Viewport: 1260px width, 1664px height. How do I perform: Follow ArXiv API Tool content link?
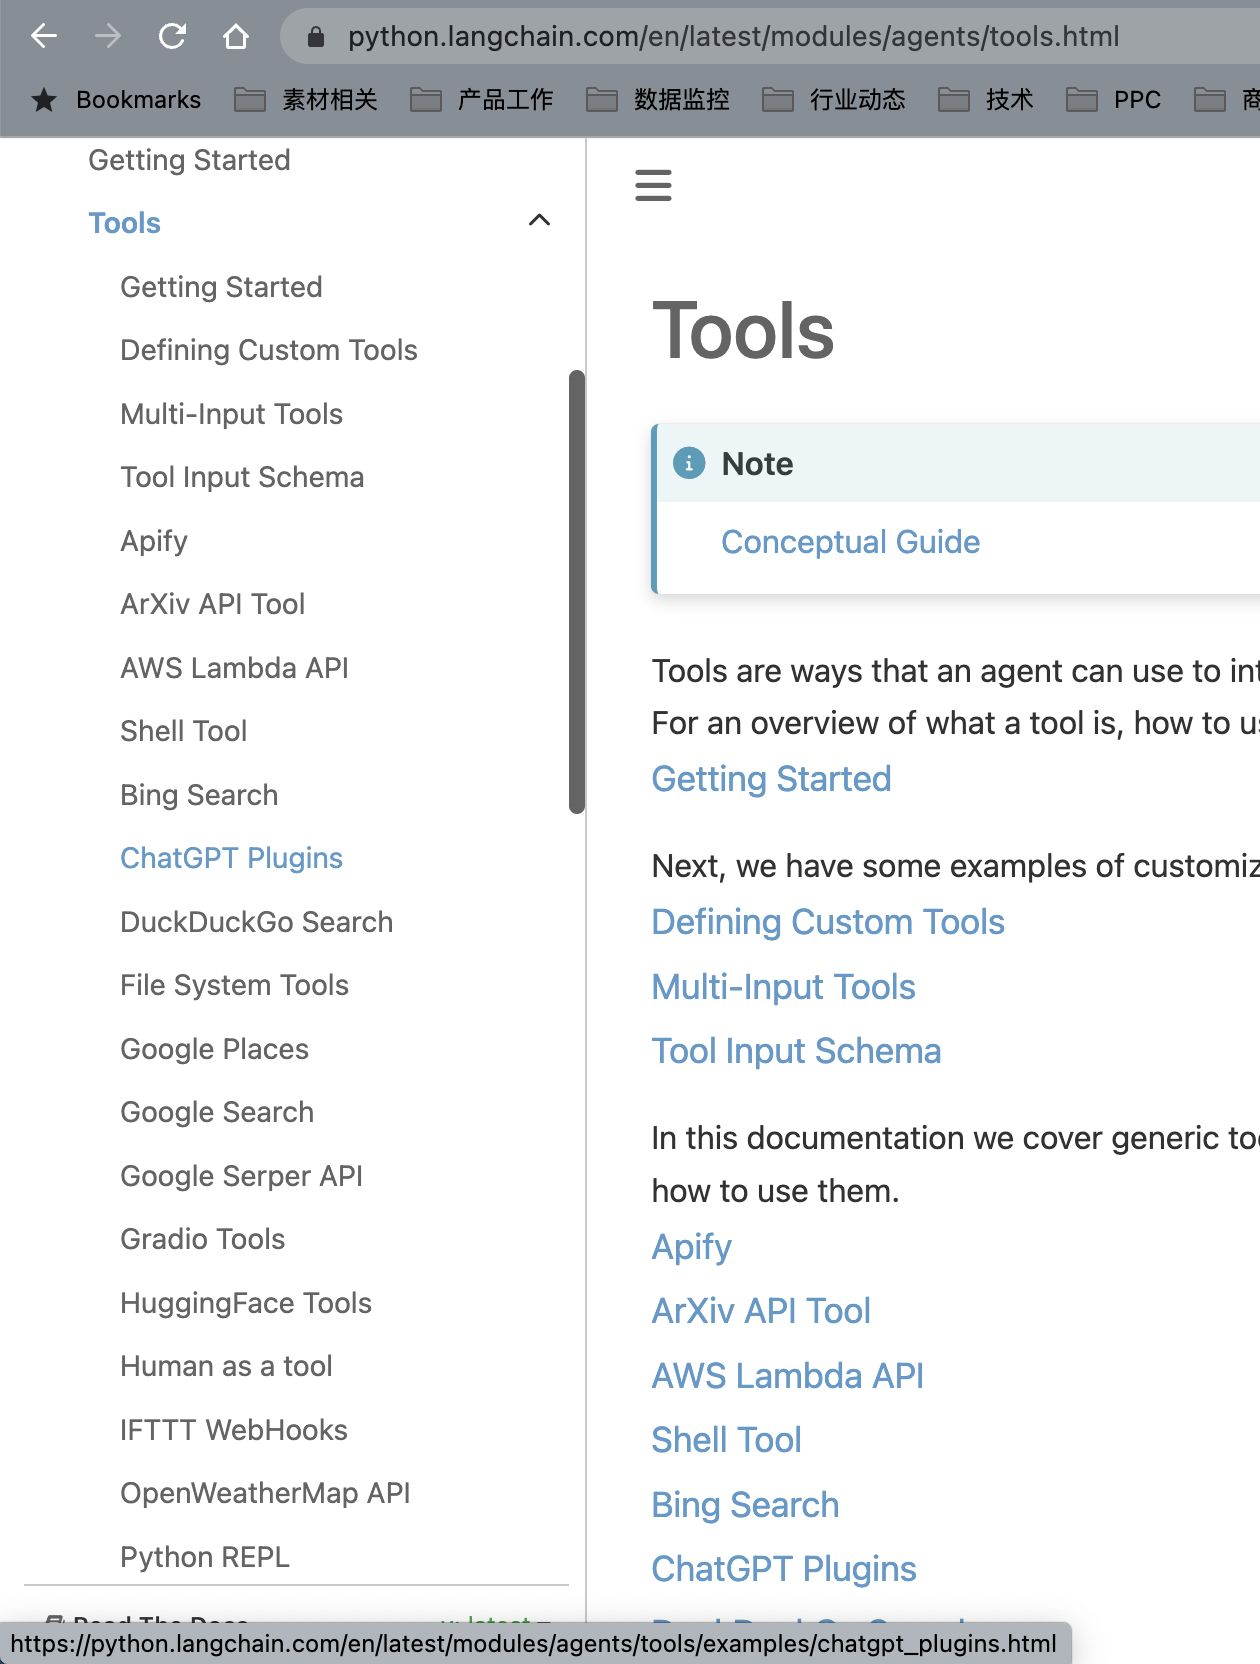(762, 1311)
